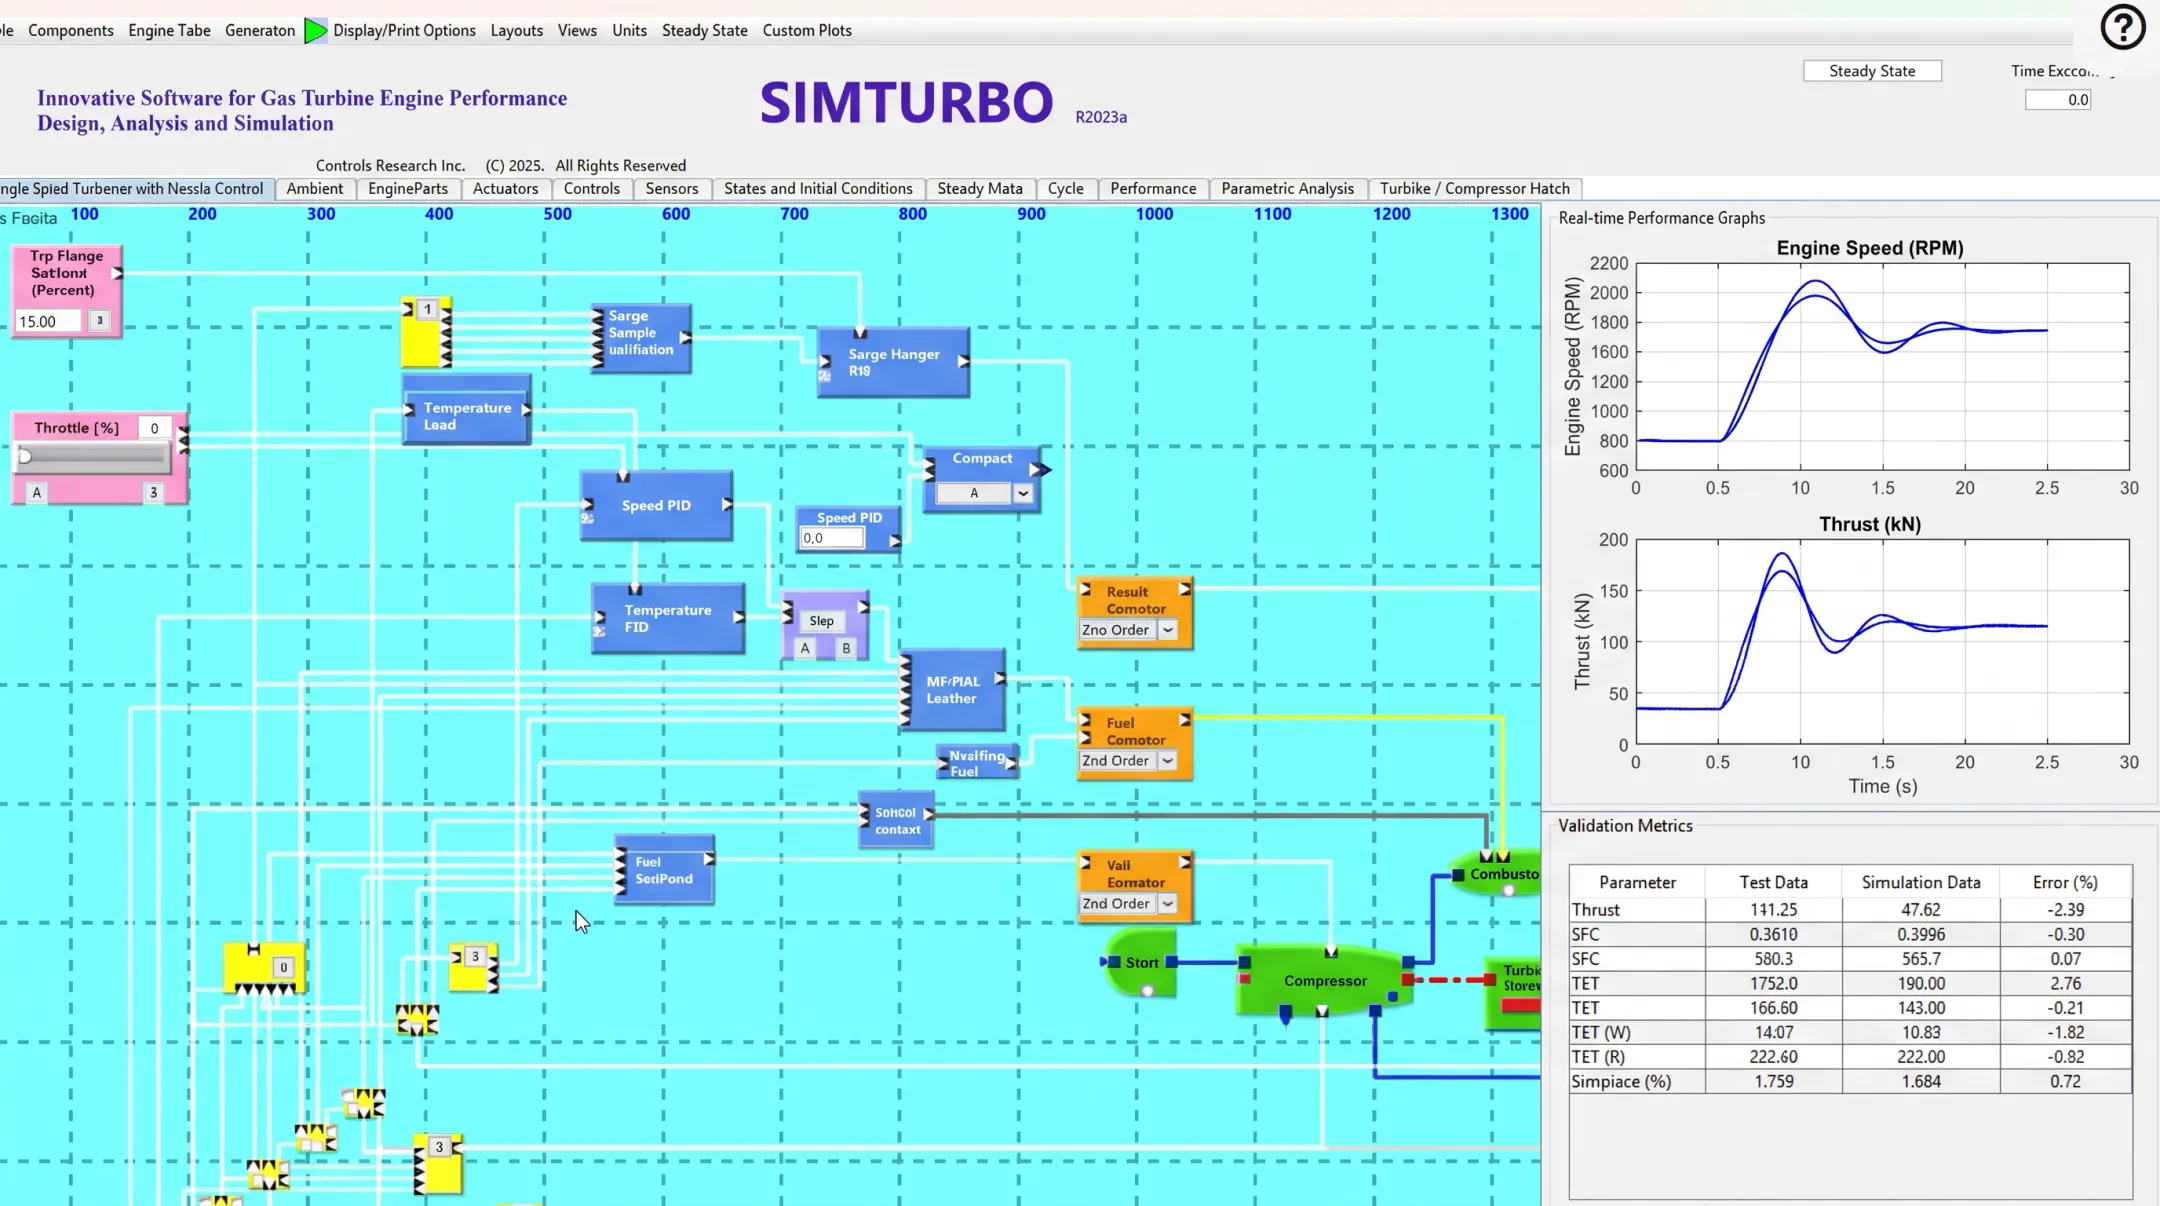Screen dimensions: 2160x1206
Task: Select the Sarge Hanger R19 block
Action: point(893,362)
